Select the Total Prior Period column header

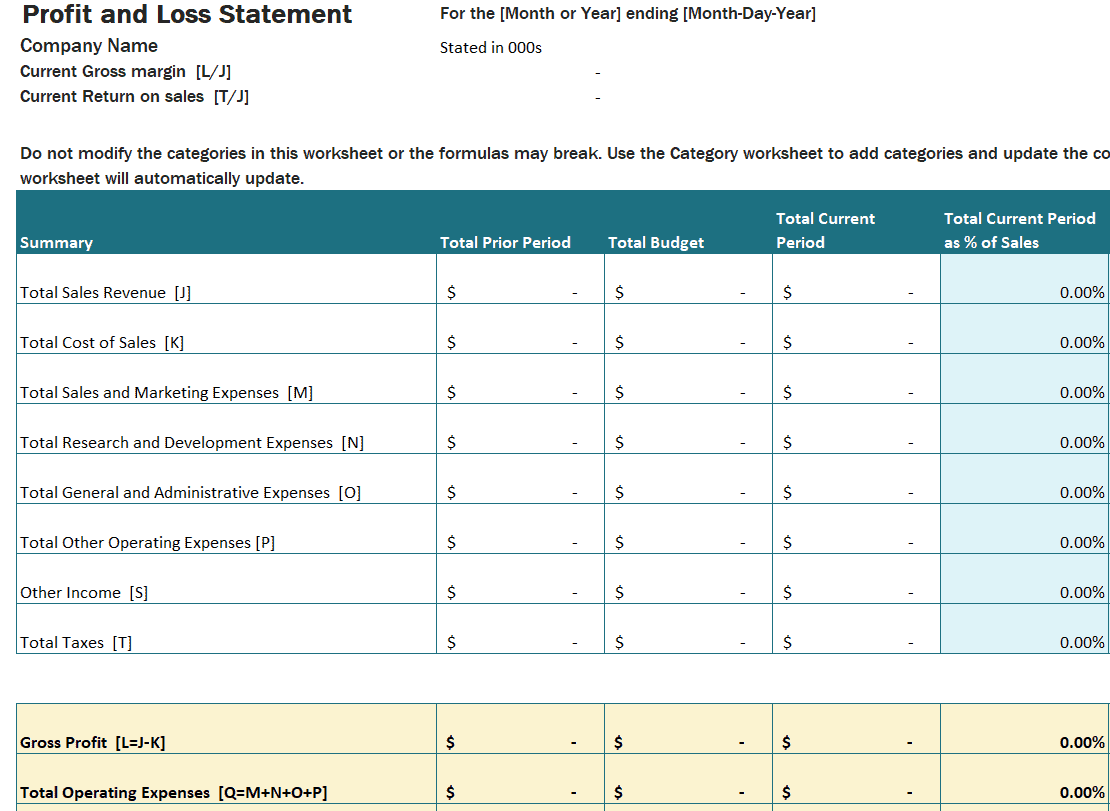520,222
